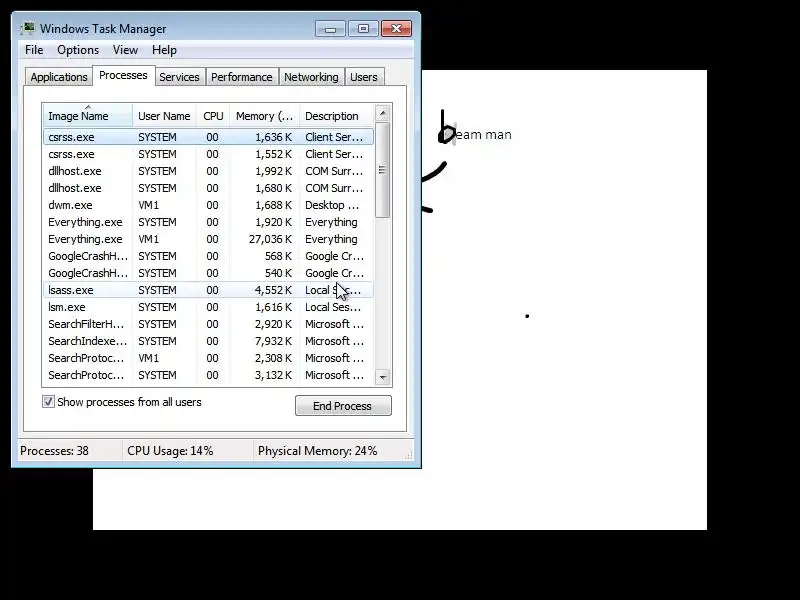800x600 pixels.
Task: Go to the Networking tab
Action: pos(311,77)
